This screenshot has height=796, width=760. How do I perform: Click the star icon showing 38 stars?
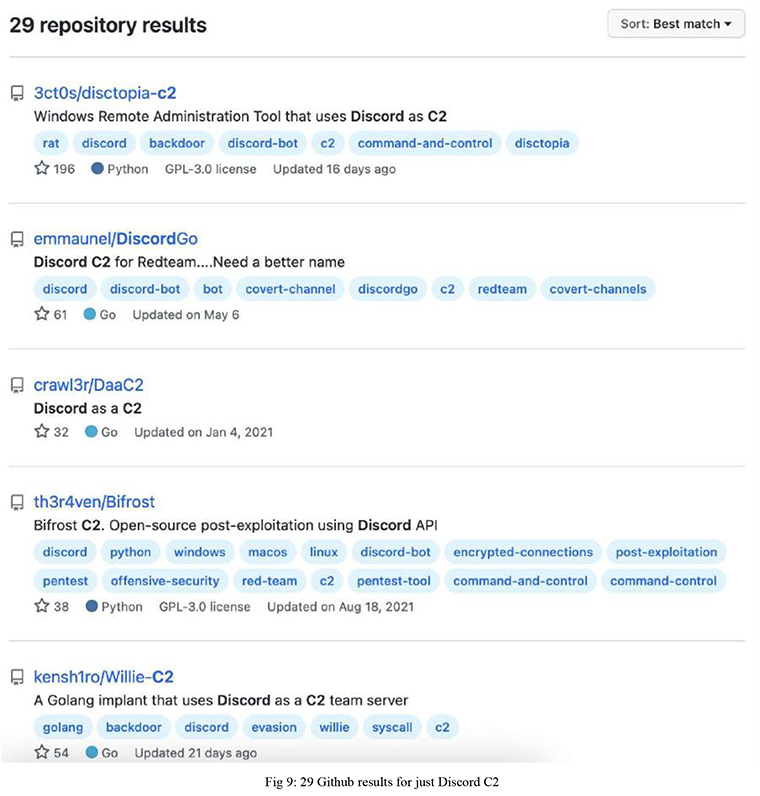pyautogui.click(x=42, y=606)
